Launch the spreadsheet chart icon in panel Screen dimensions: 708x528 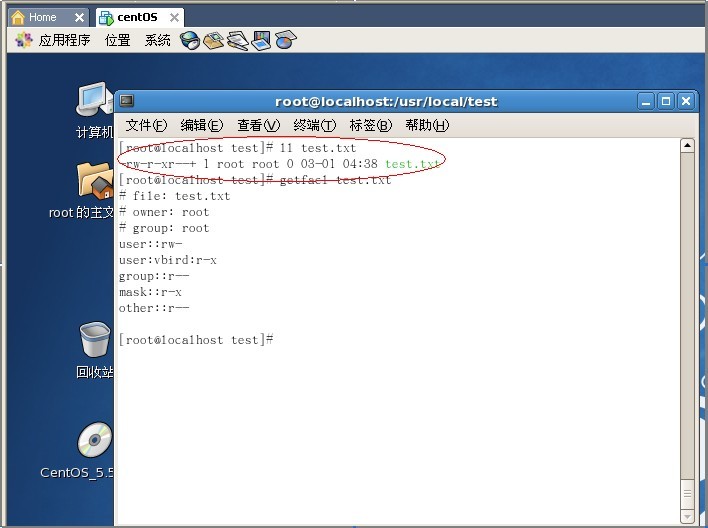click(x=285, y=41)
